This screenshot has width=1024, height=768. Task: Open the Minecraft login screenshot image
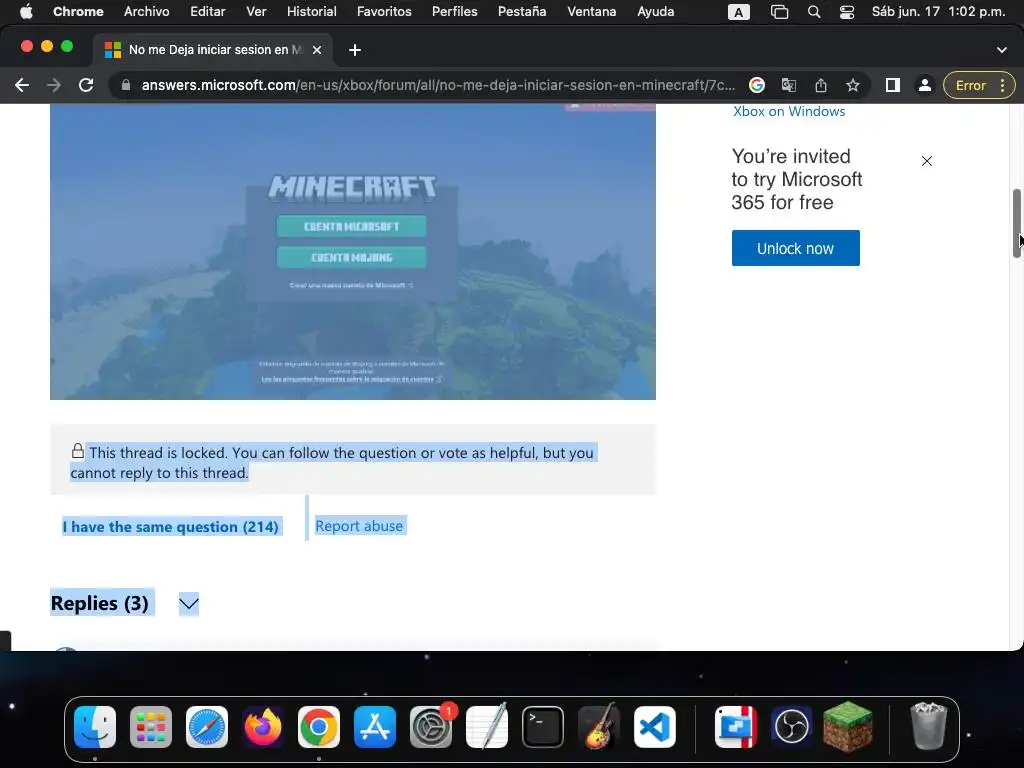tap(353, 251)
